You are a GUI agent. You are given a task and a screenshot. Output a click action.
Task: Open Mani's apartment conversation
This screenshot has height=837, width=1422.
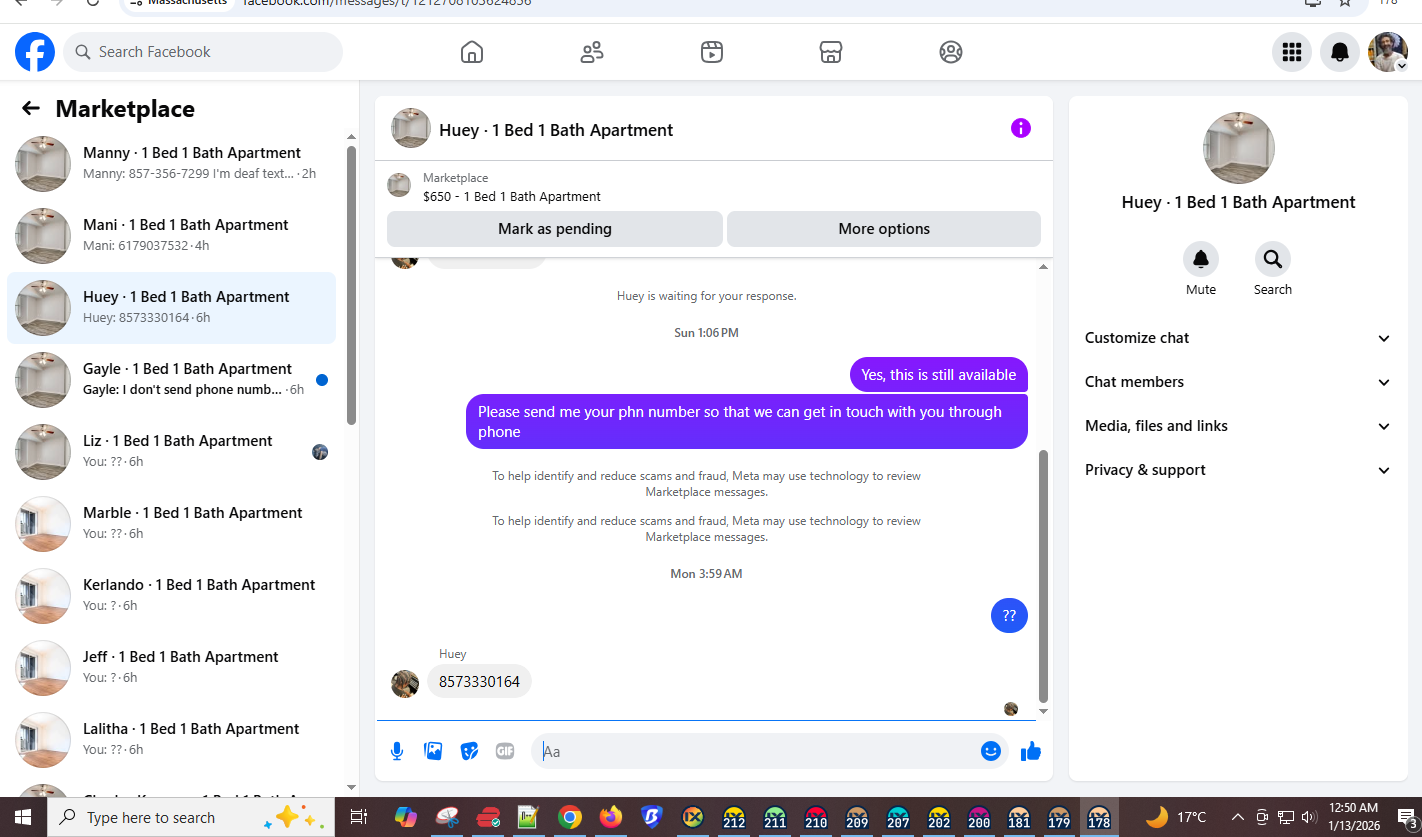point(172,236)
